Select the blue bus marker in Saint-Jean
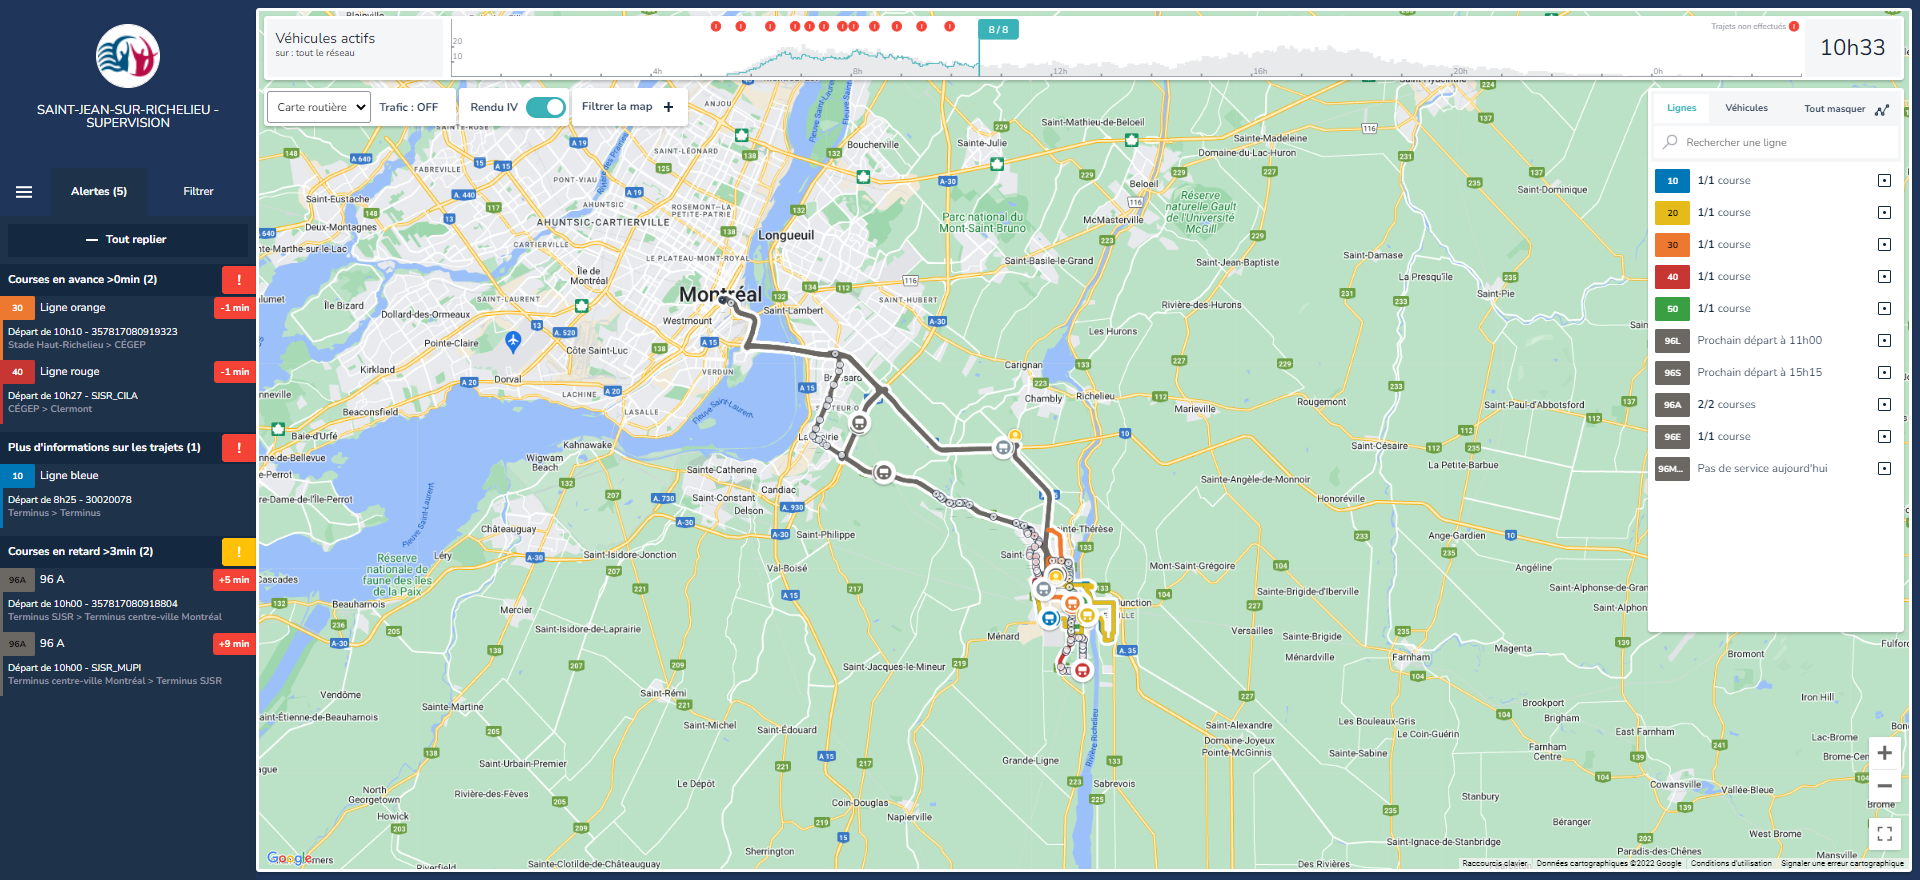1920x880 pixels. click(1049, 618)
